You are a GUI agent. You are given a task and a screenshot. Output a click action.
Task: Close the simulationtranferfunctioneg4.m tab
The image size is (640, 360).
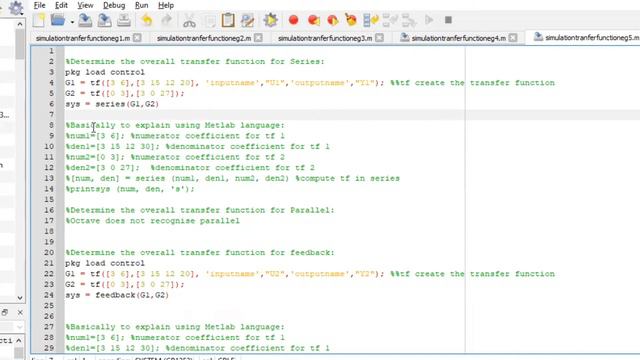[x=513, y=38]
